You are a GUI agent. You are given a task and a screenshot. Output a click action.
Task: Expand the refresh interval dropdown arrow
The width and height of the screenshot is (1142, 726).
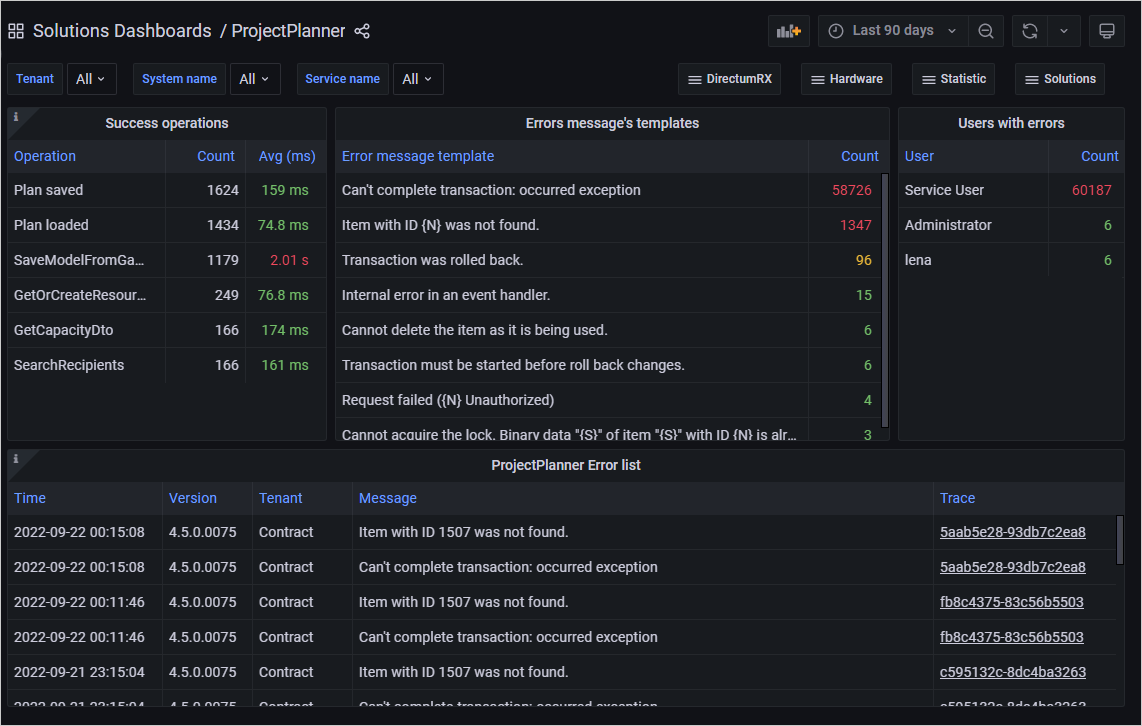(x=1064, y=31)
